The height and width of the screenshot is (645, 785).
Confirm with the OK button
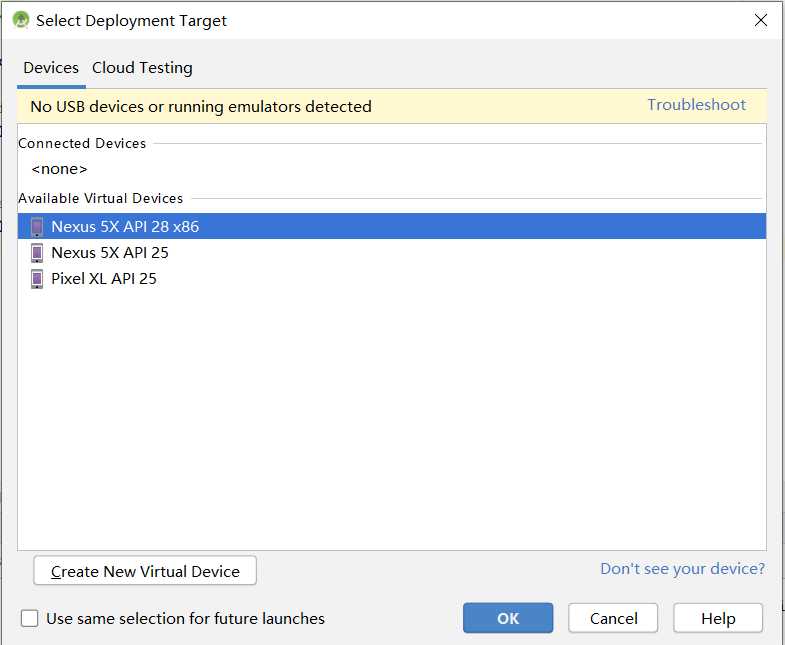coord(508,618)
